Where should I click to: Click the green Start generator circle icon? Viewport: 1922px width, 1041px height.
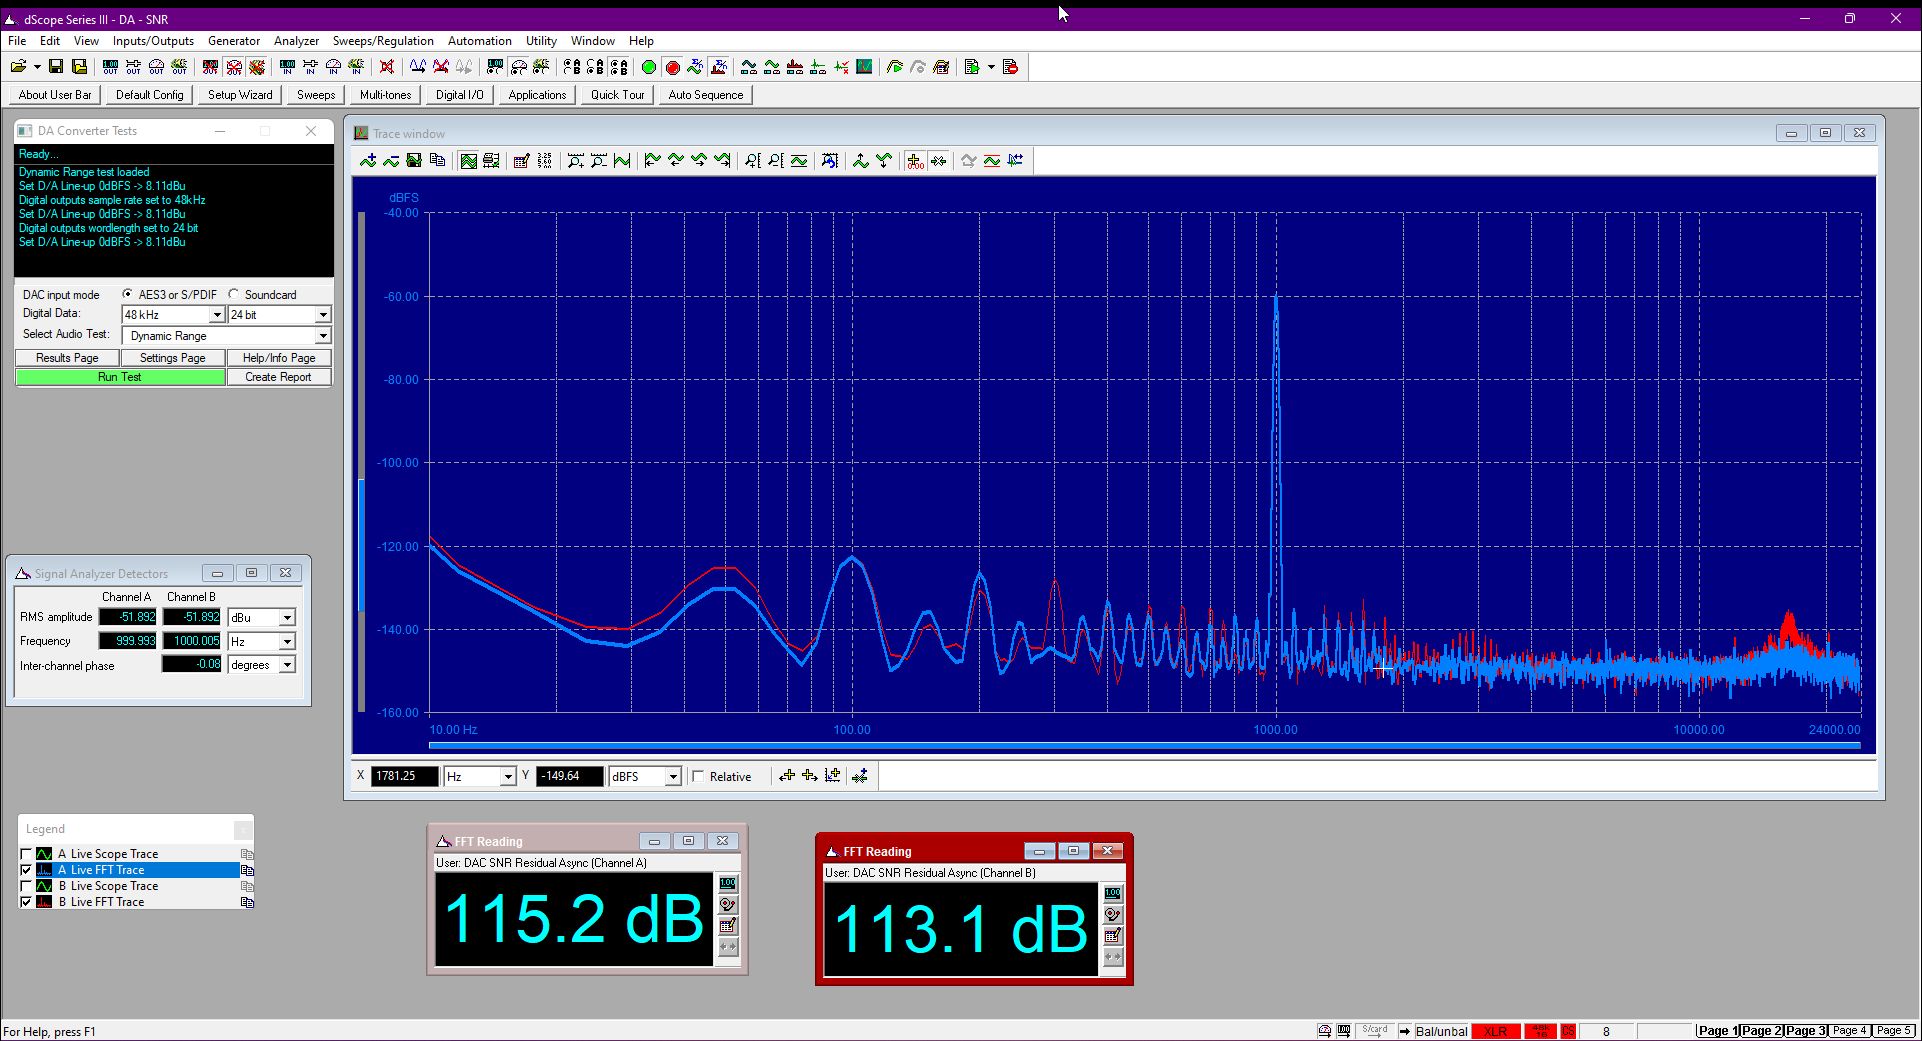[649, 67]
